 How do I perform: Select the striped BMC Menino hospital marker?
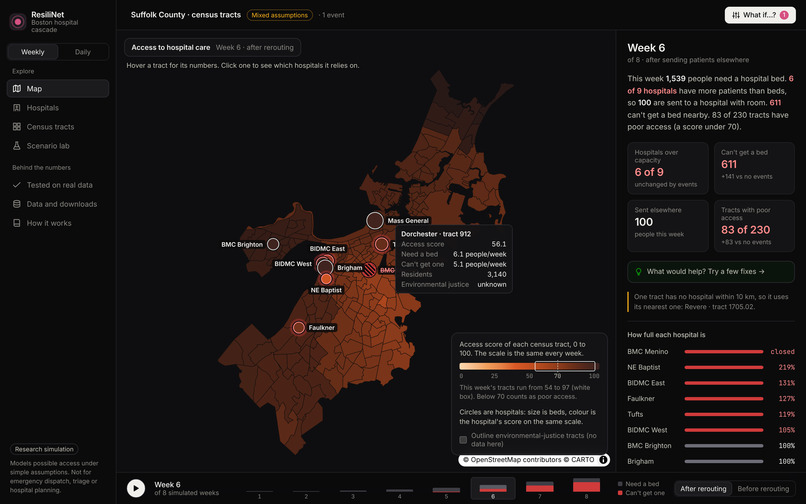click(369, 269)
